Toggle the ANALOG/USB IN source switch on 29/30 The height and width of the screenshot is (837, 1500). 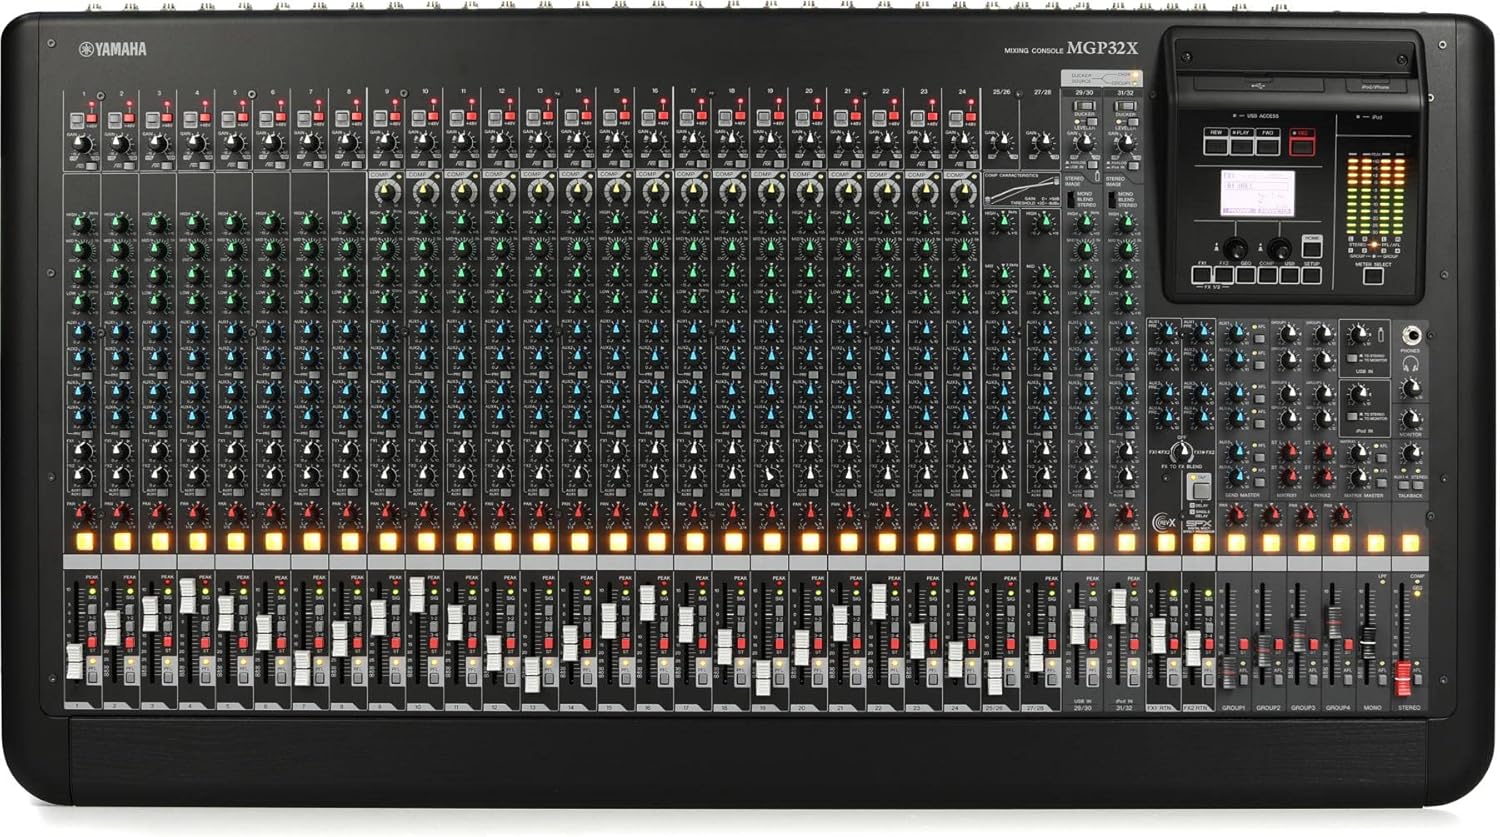click(1092, 165)
